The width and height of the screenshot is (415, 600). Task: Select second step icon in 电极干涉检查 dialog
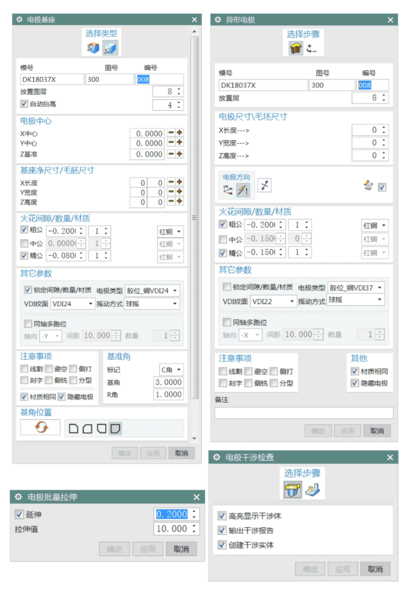[313, 489]
